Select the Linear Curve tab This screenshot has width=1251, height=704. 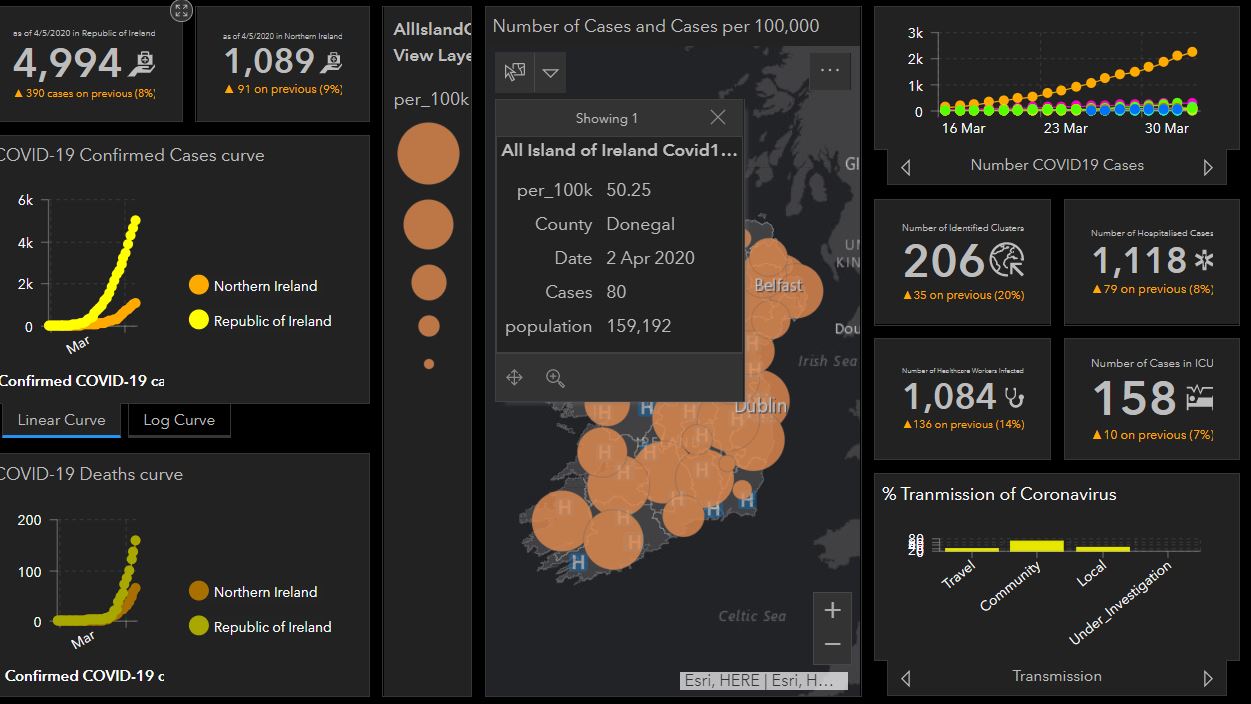(x=61, y=420)
